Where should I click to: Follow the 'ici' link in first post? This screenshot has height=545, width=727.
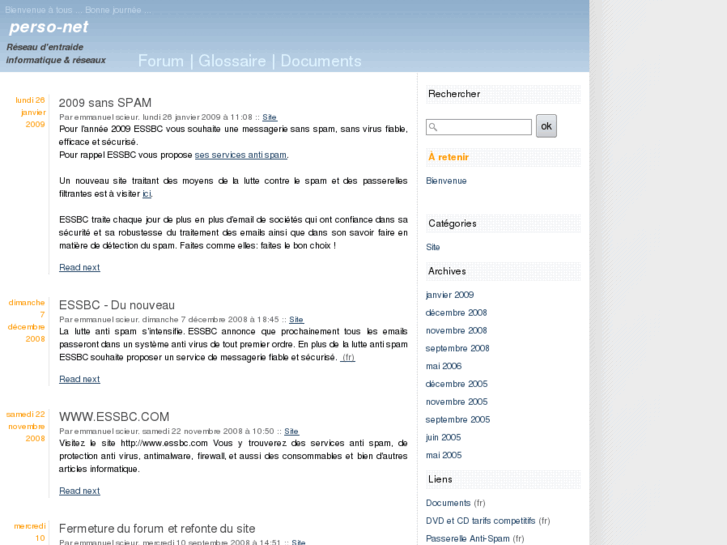(x=147, y=194)
